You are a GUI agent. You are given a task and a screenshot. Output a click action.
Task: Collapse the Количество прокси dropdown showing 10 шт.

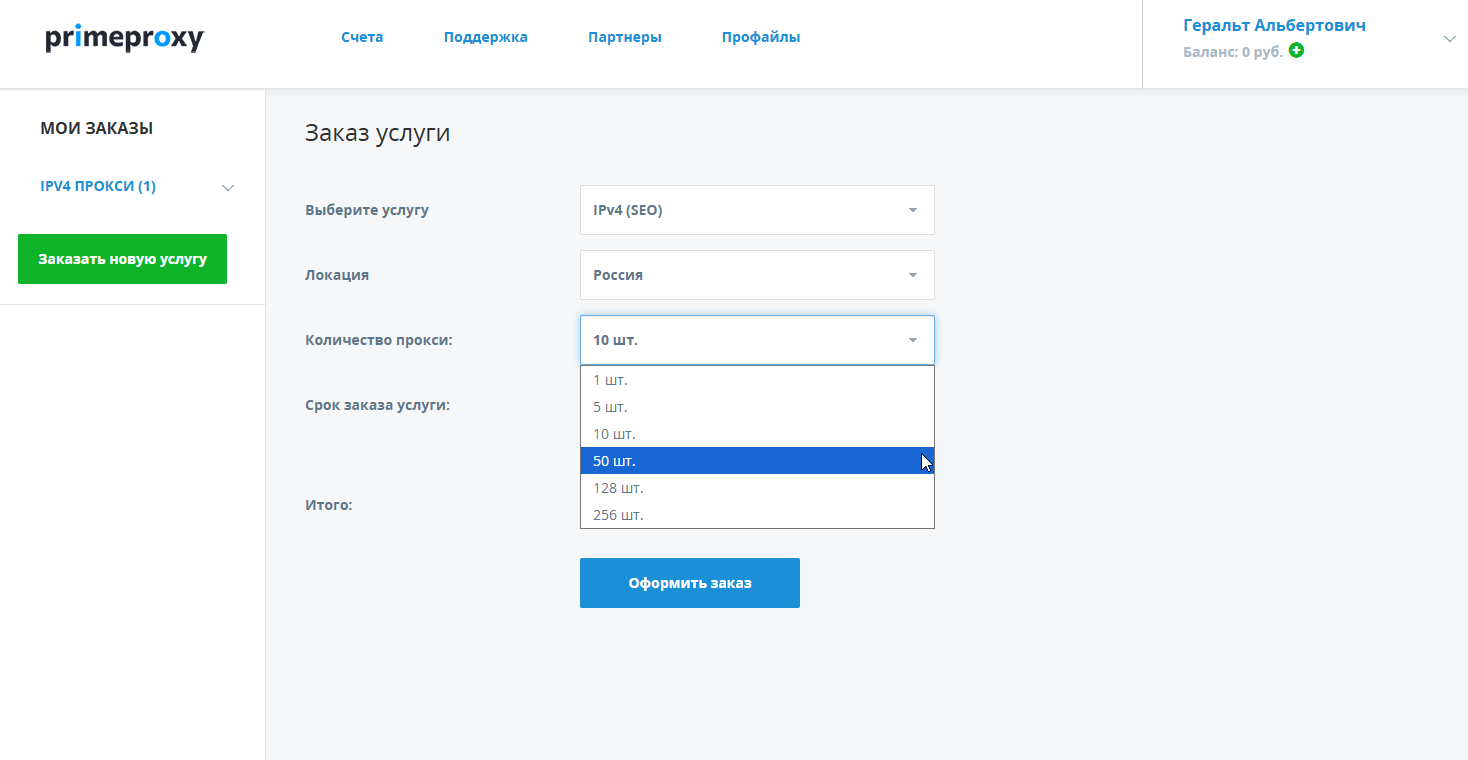click(757, 340)
